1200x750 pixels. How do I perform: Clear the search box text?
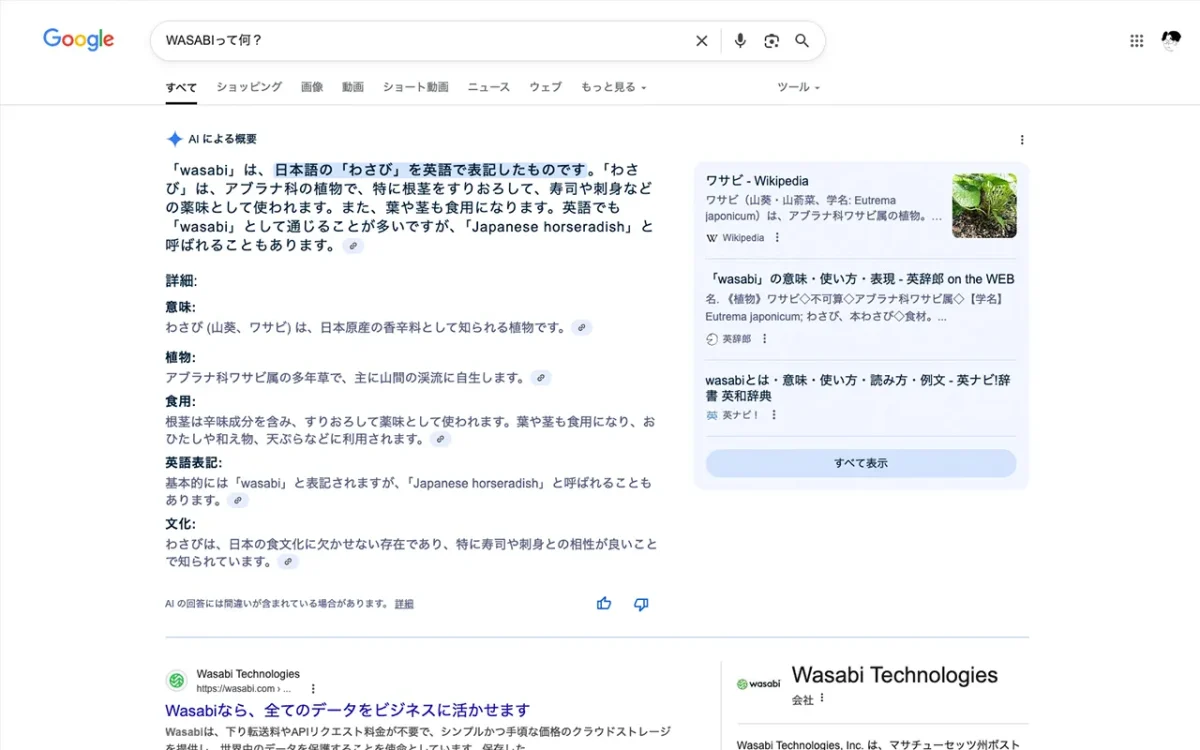(702, 41)
